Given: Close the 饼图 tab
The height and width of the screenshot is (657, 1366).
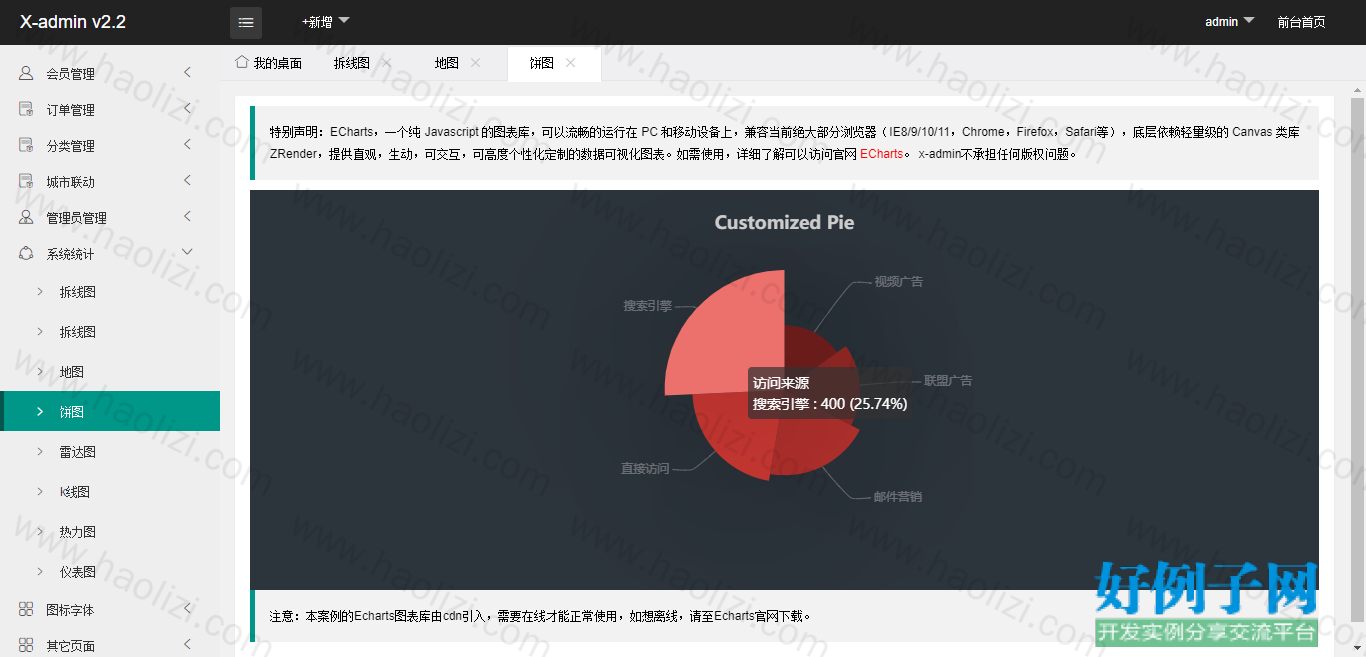Looking at the screenshot, I should coord(570,62).
